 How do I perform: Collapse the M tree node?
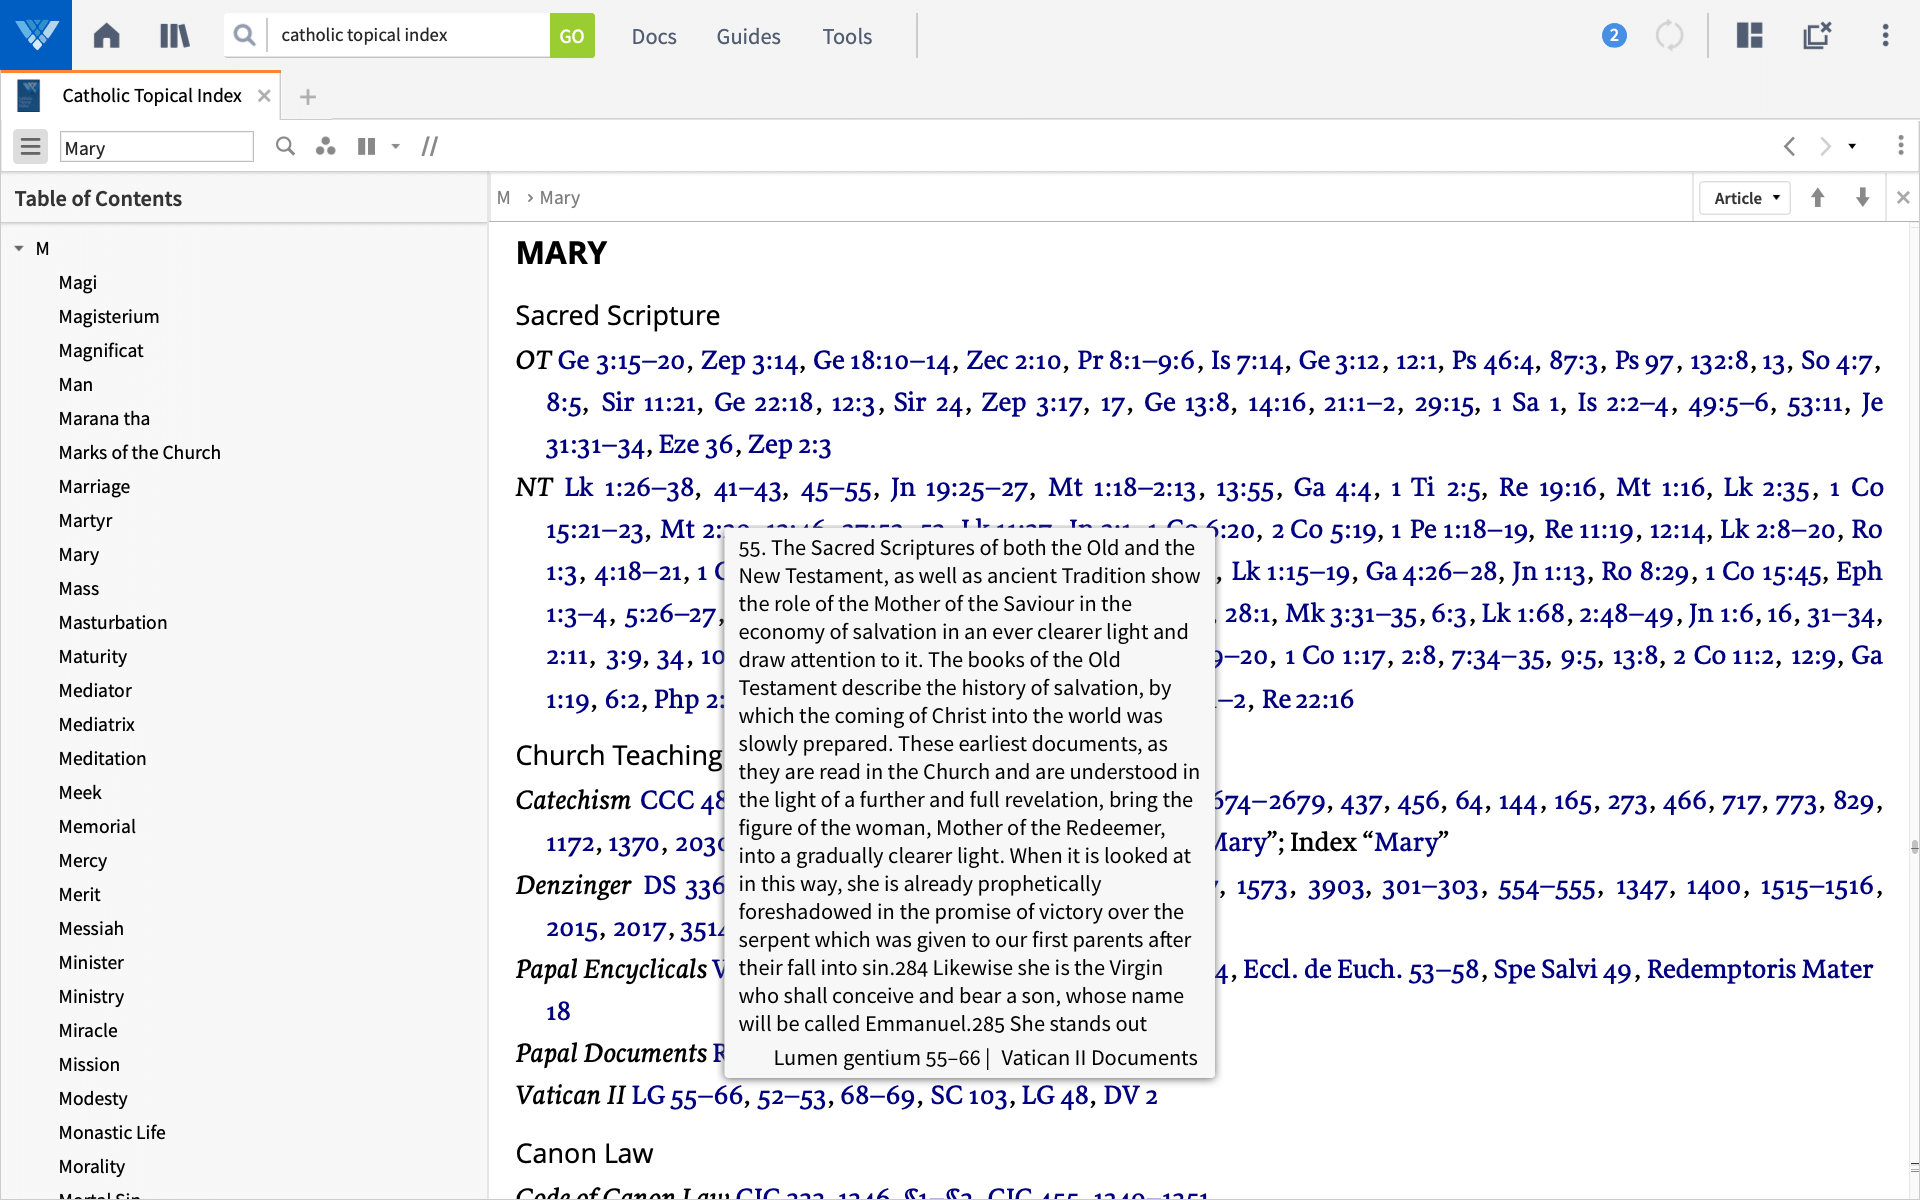19,248
